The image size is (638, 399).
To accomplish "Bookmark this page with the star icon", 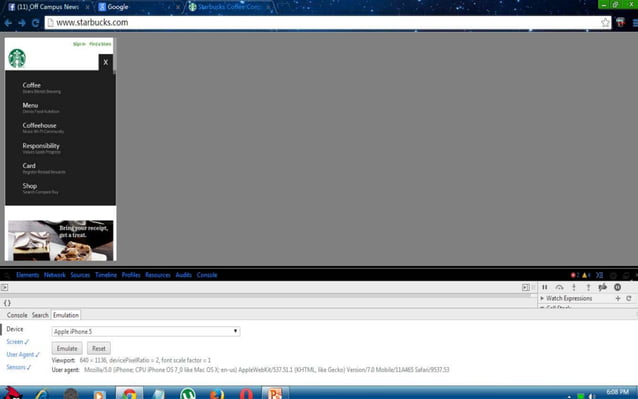I will (605, 23).
